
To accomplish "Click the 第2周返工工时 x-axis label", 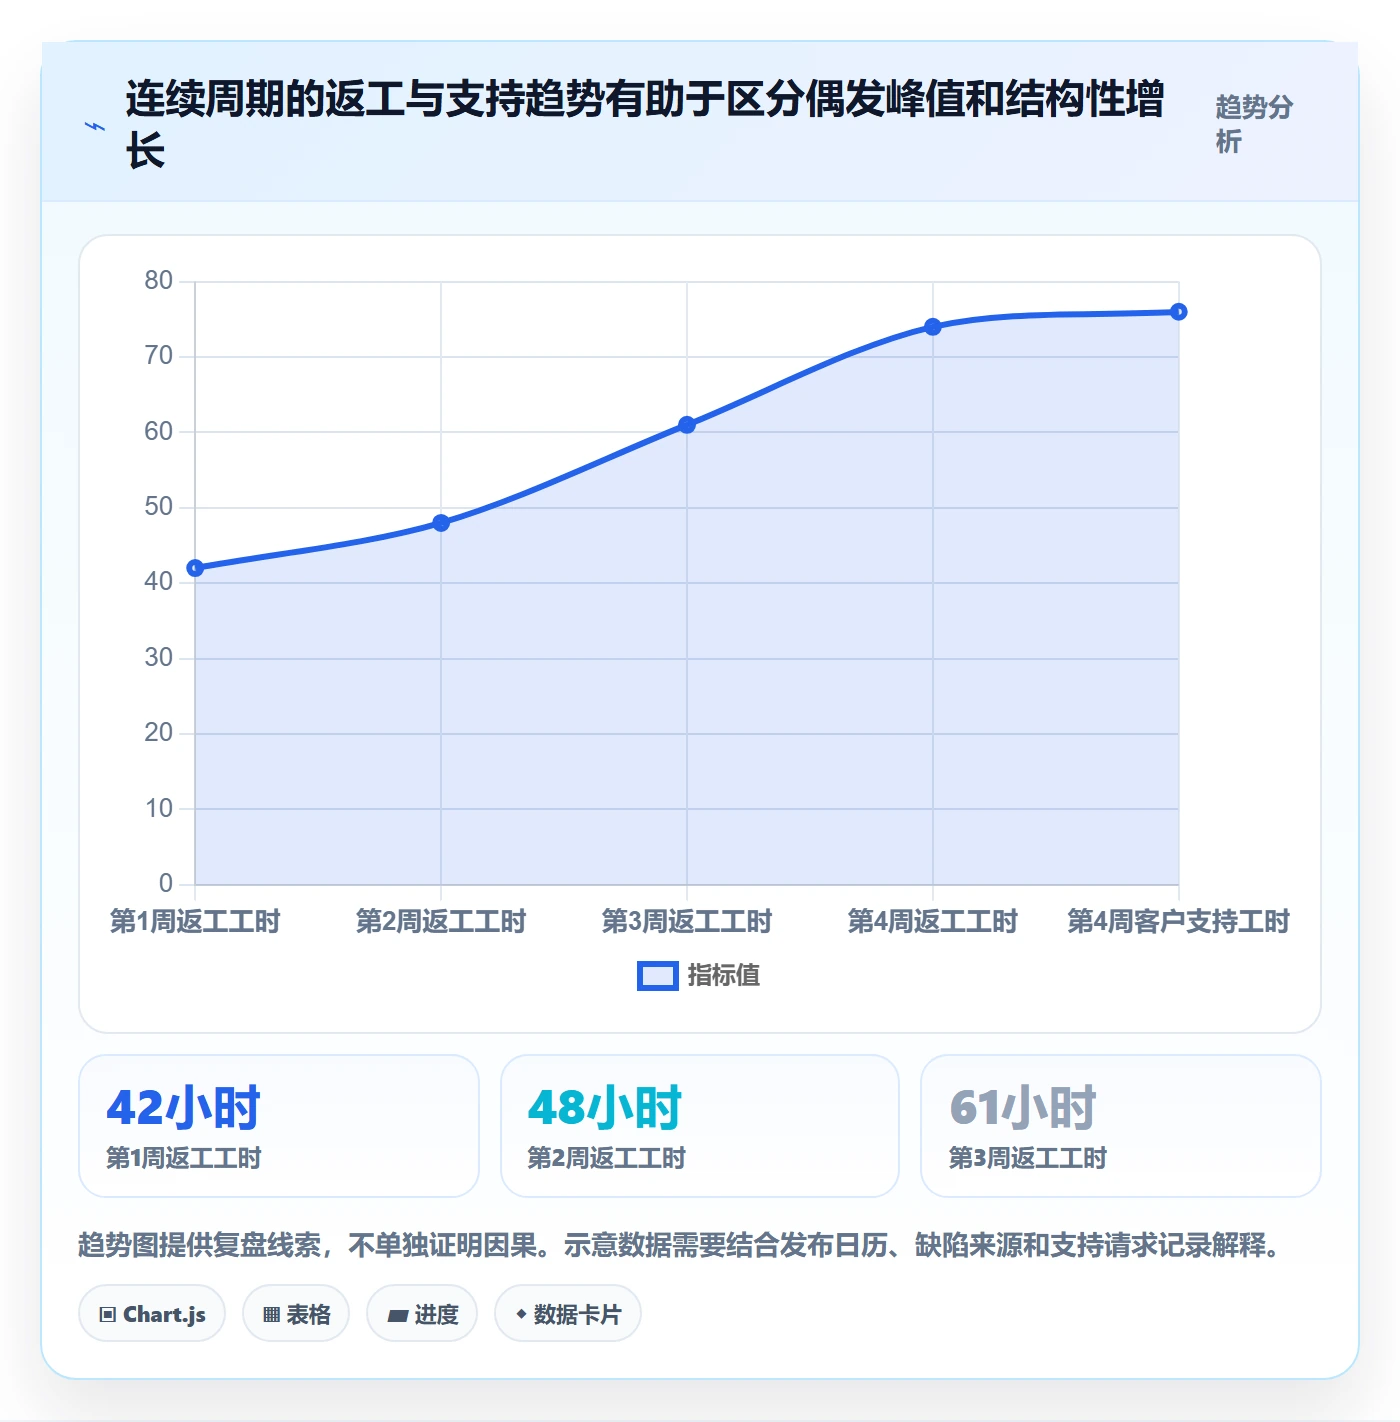I will tap(441, 921).
